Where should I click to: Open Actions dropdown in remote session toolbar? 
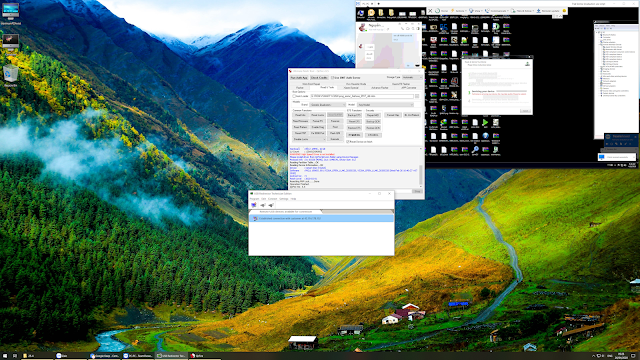[x=460, y=11]
